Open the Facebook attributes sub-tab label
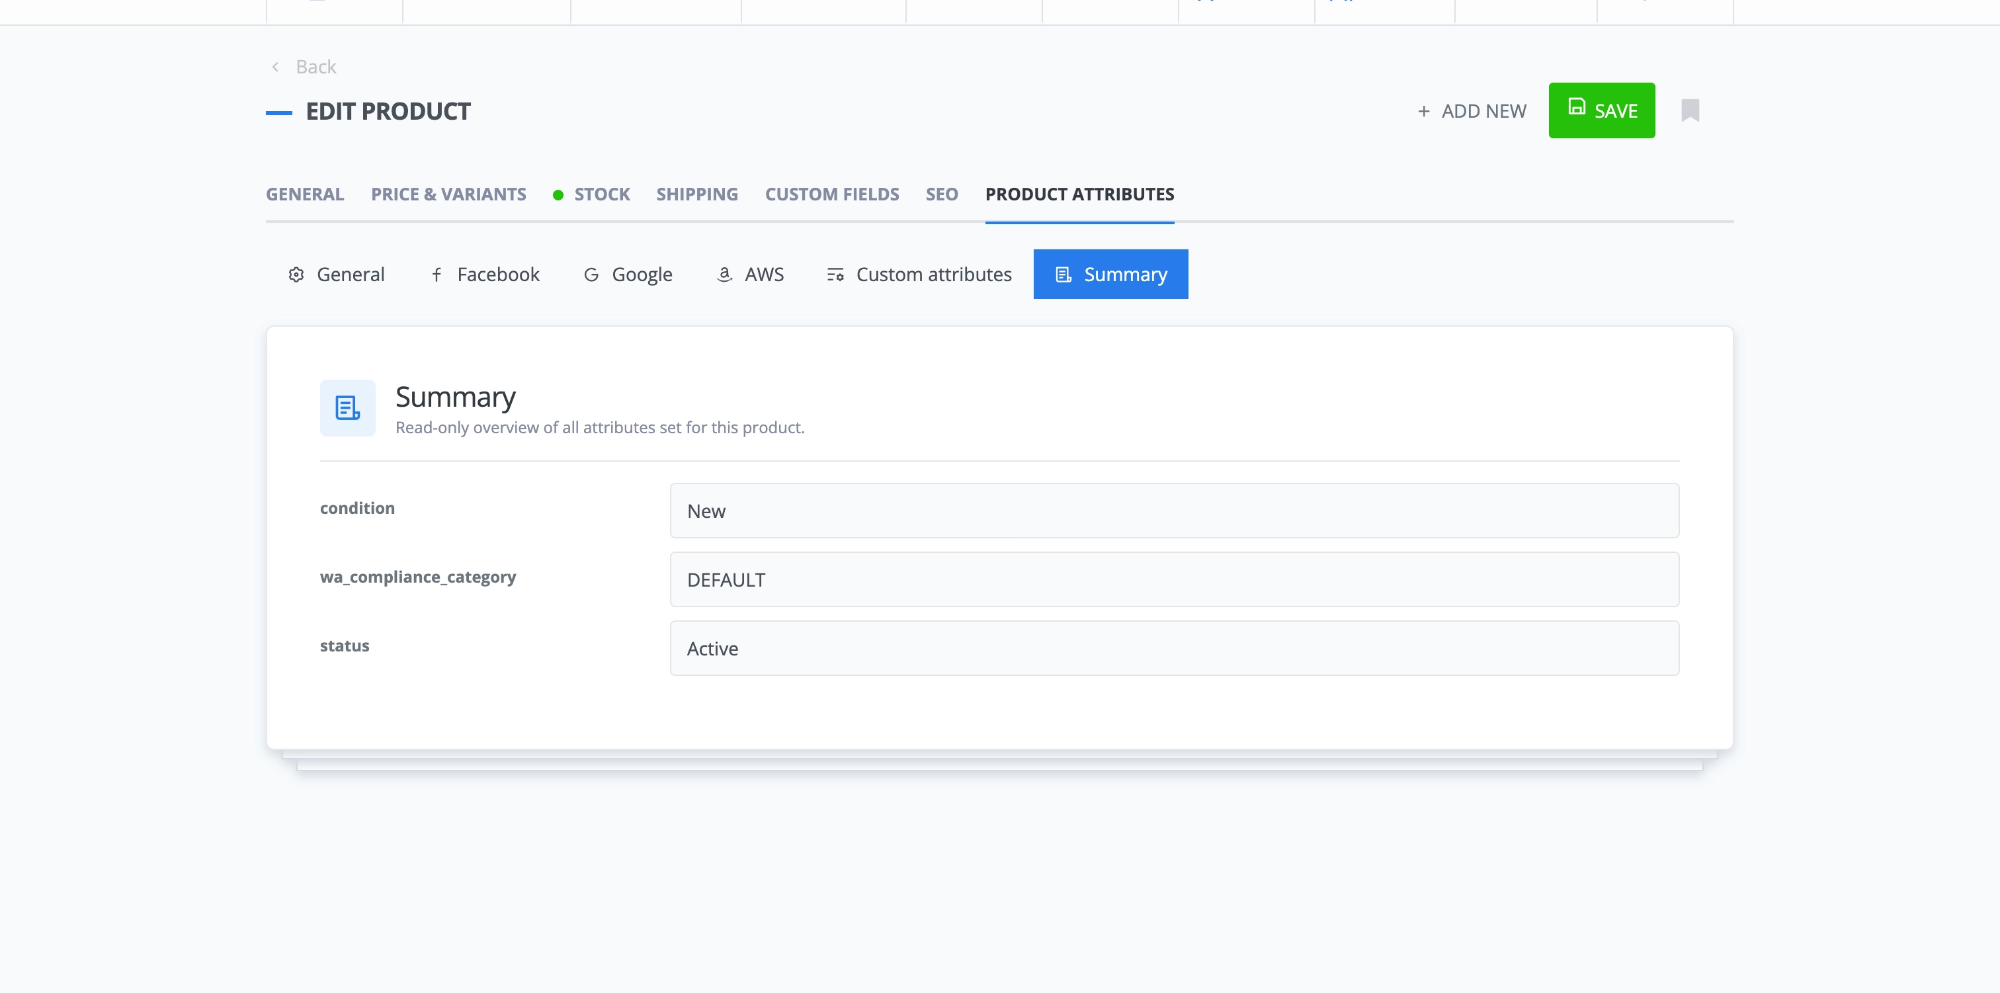2000x993 pixels. click(498, 274)
